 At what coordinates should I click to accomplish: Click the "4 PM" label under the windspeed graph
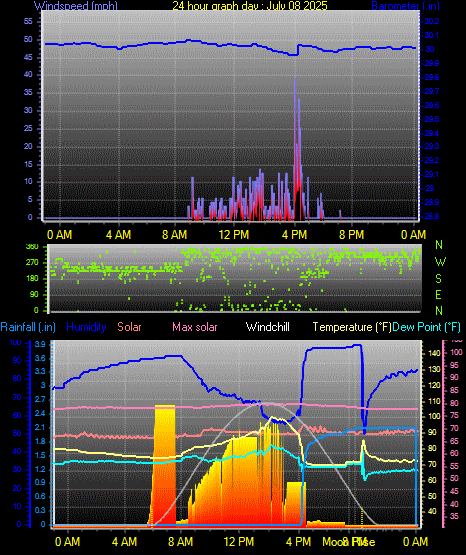(x=294, y=235)
